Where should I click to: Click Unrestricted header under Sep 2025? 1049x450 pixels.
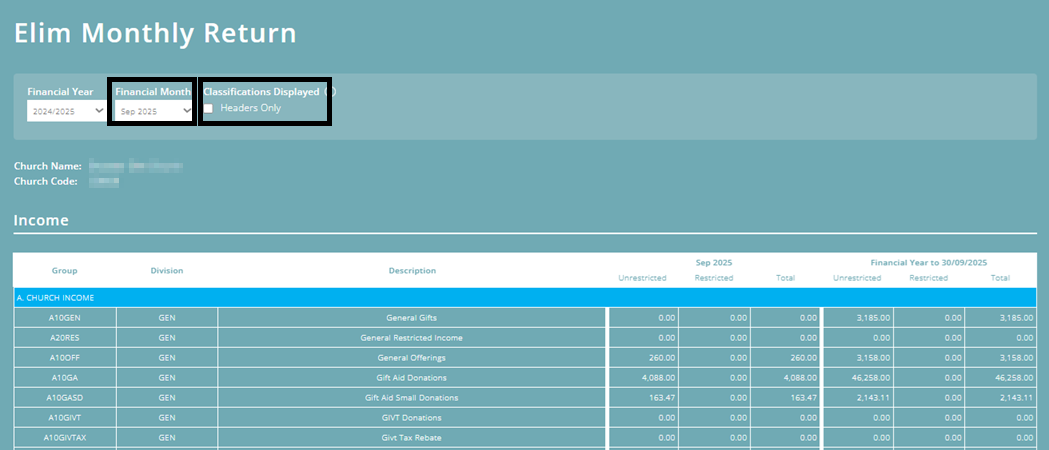click(642, 278)
